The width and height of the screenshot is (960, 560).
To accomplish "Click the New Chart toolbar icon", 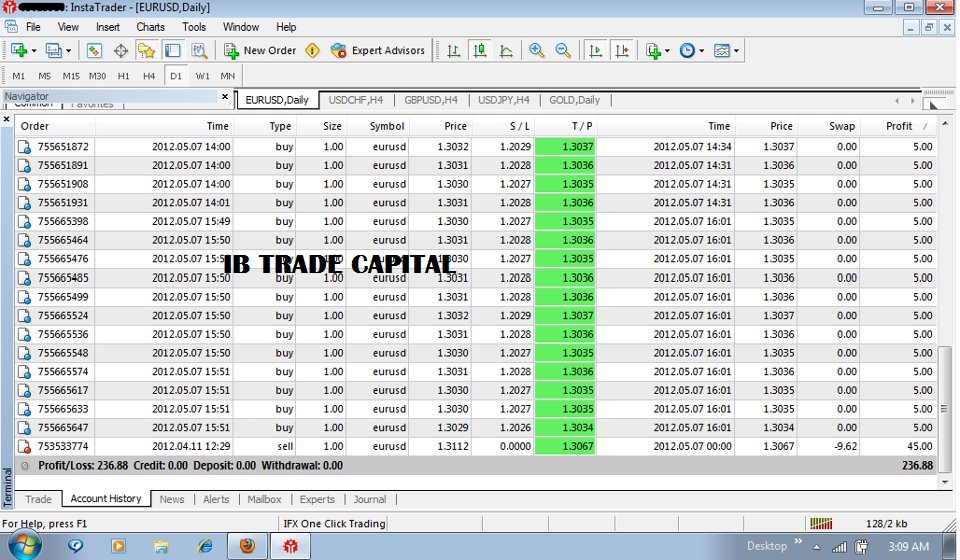I will pyautogui.click(x=19, y=51).
